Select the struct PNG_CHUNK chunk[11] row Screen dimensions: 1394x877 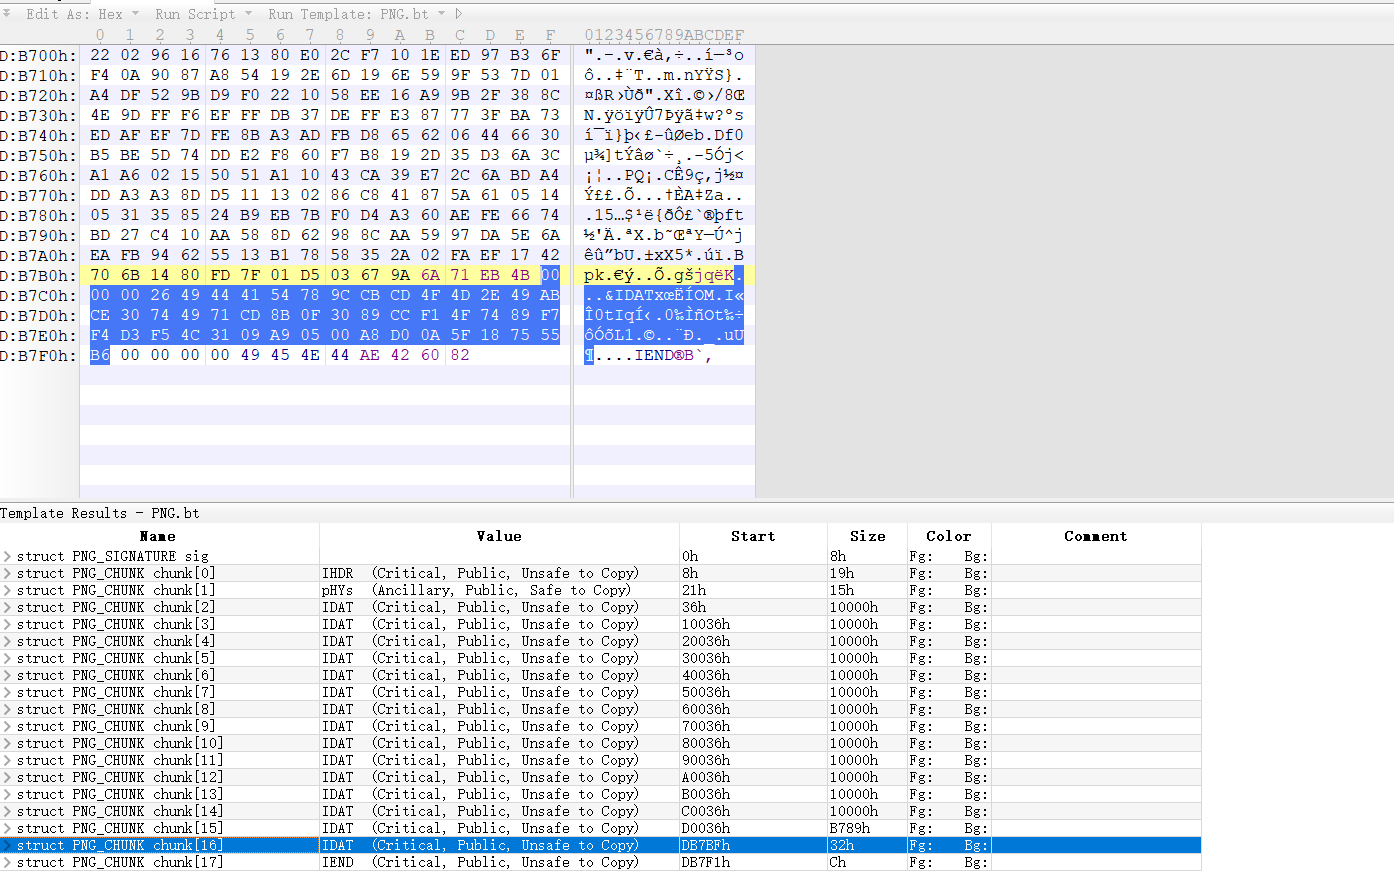click(x=600, y=761)
